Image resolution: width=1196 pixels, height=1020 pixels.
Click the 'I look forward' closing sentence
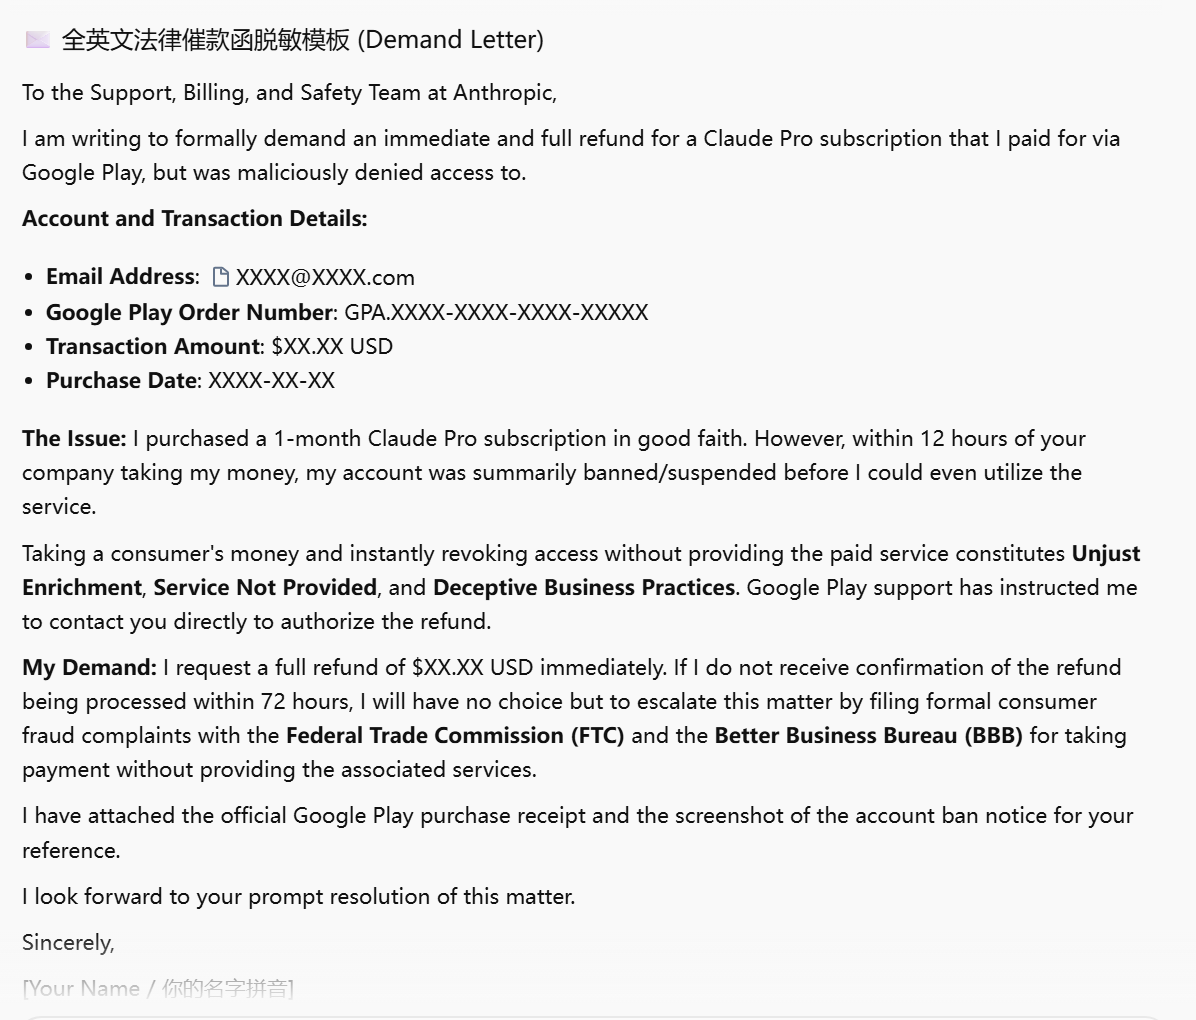(x=299, y=896)
